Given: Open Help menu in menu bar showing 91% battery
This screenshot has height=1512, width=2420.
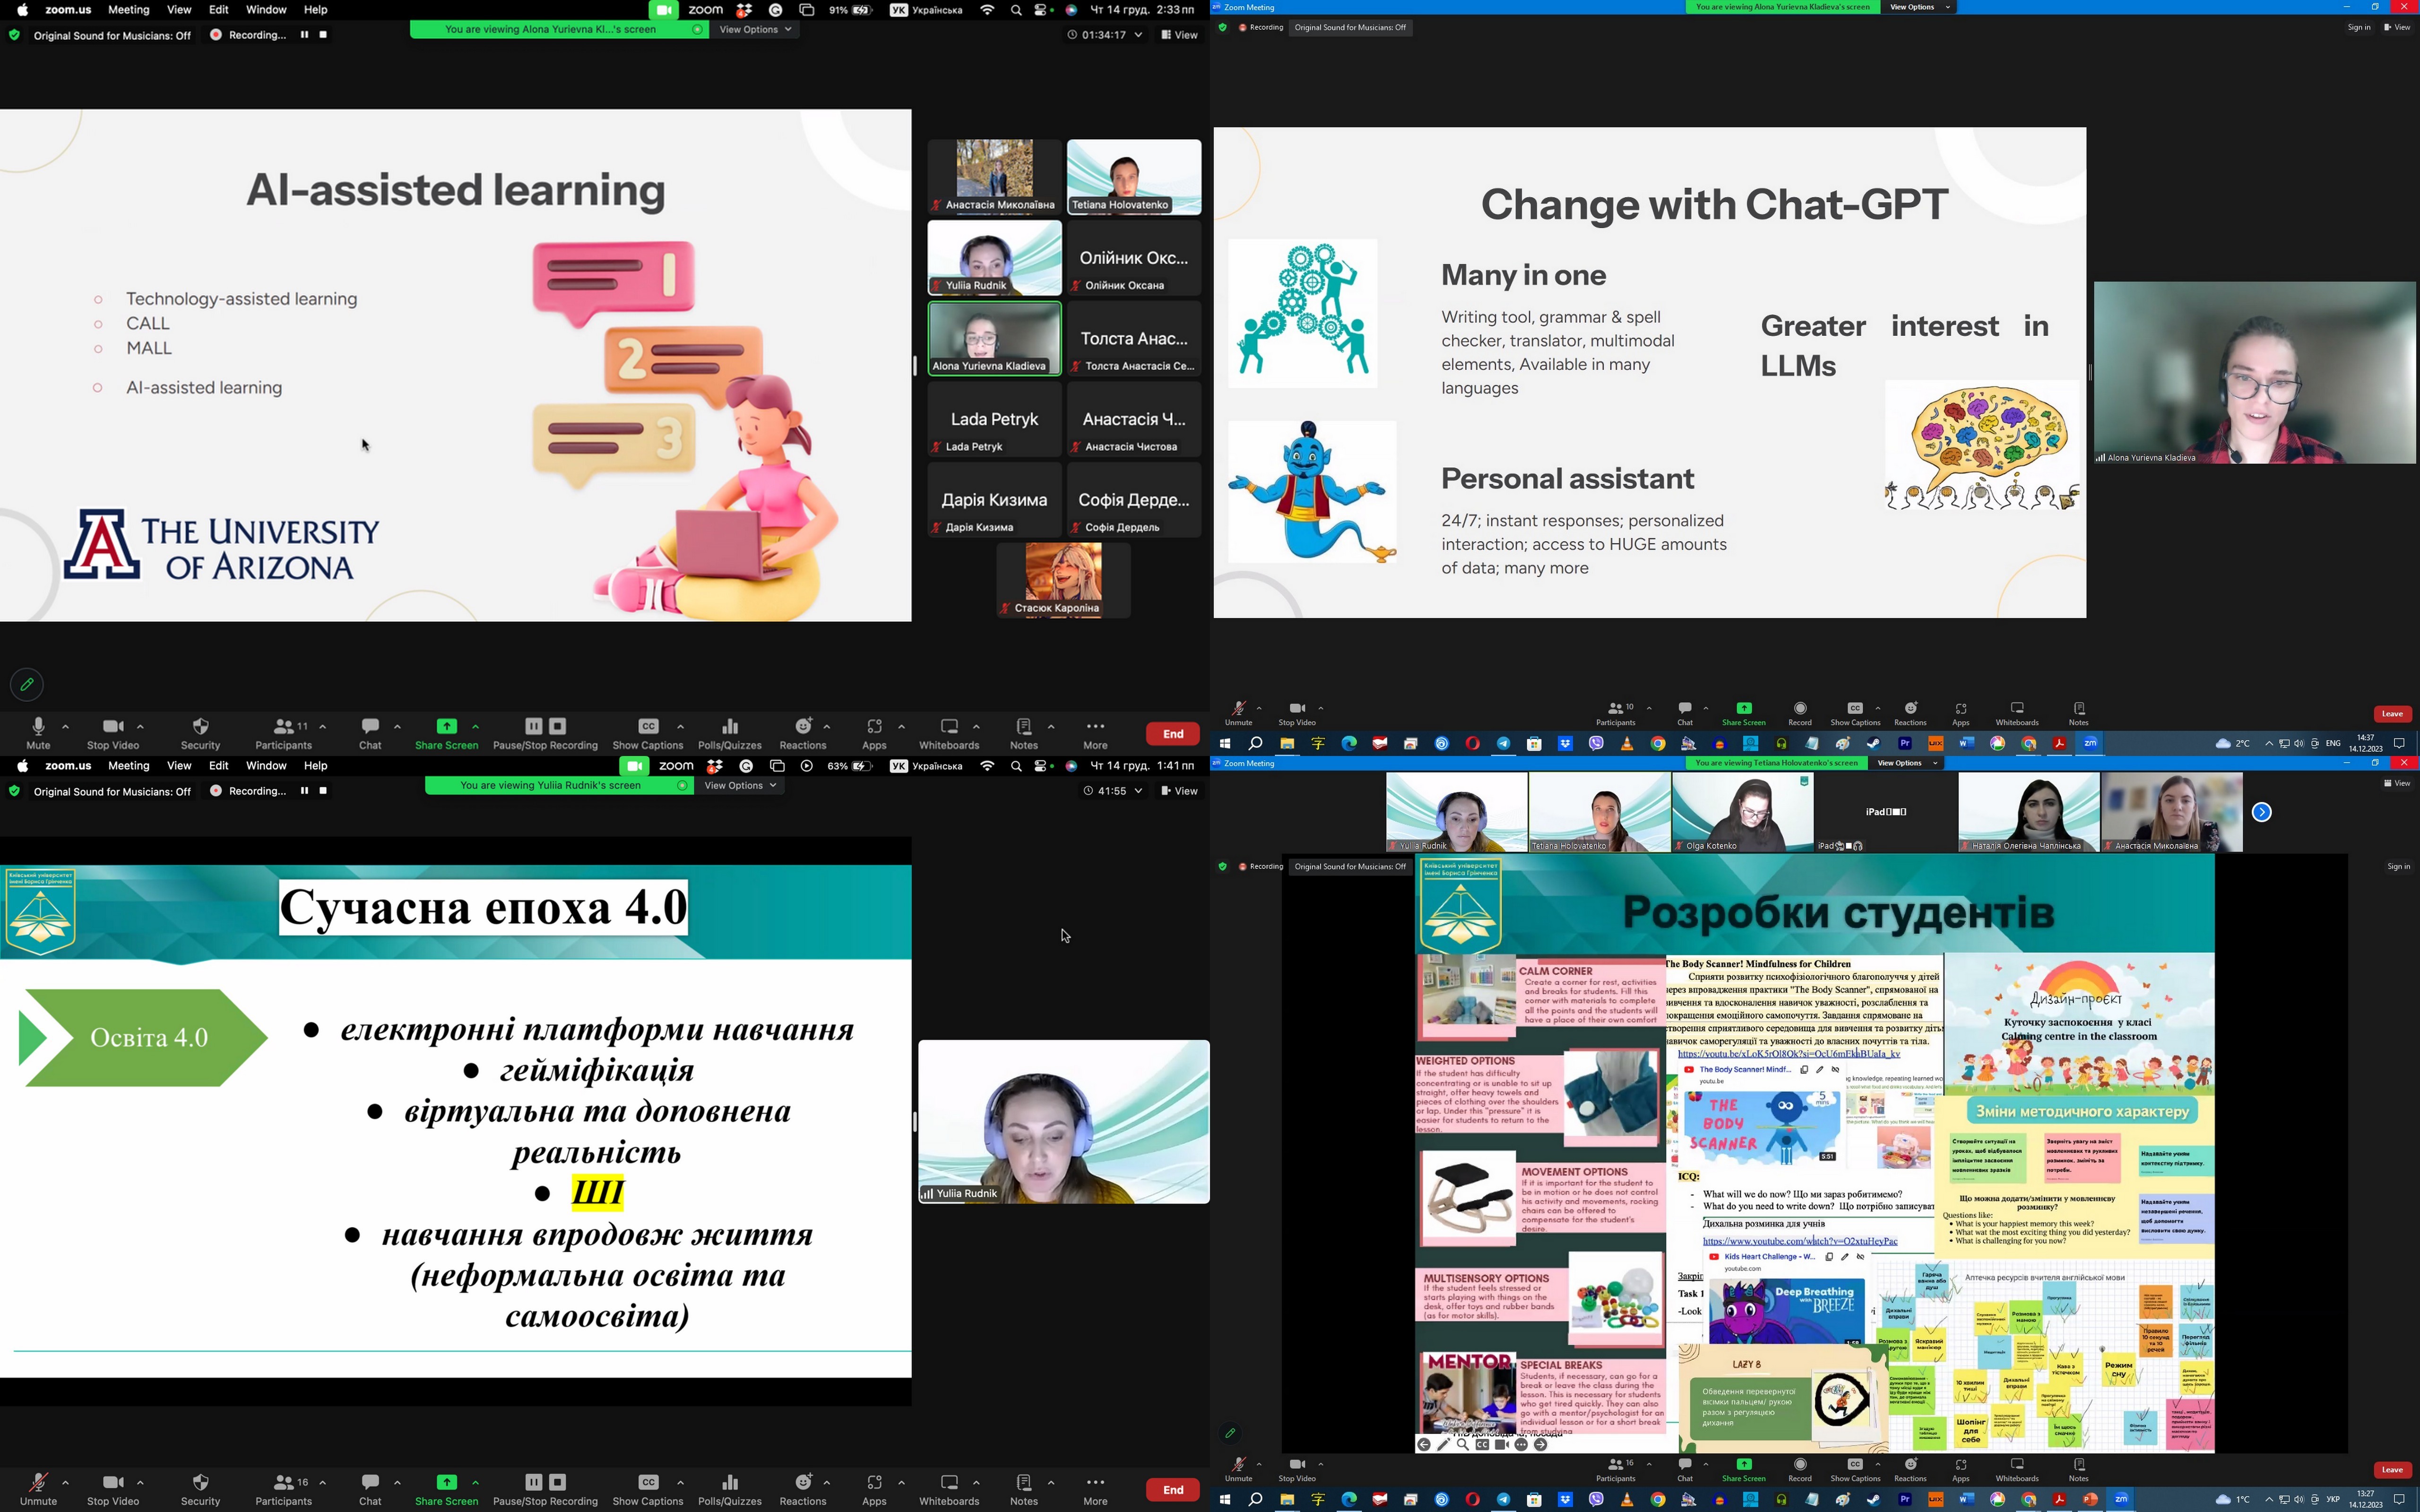Looking at the screenshot, I should [x=315, y=10].
